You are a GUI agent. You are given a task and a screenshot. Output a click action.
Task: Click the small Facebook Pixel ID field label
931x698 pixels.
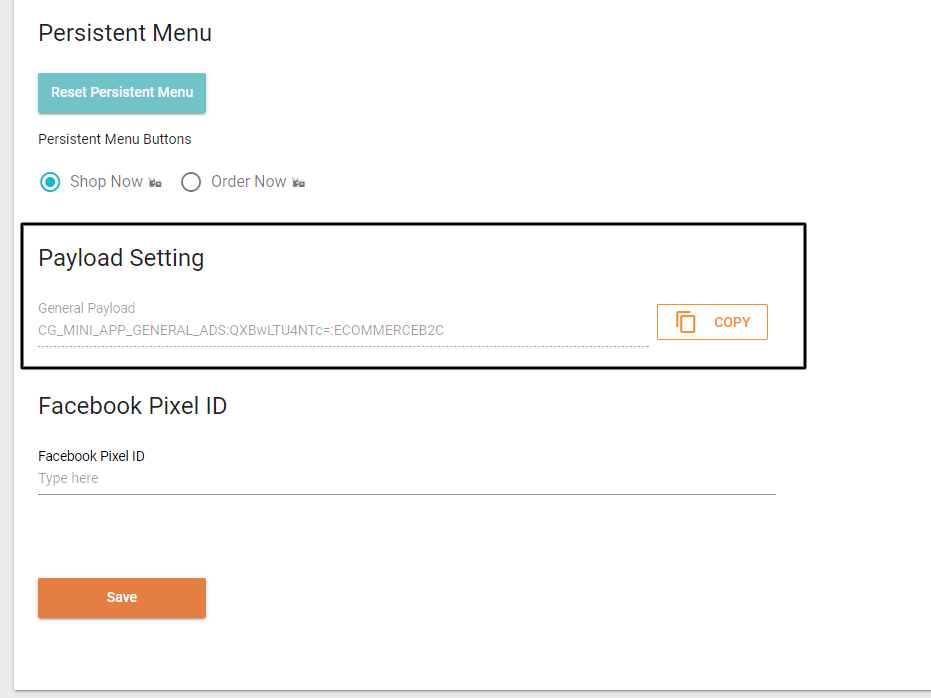click(91, 456)
